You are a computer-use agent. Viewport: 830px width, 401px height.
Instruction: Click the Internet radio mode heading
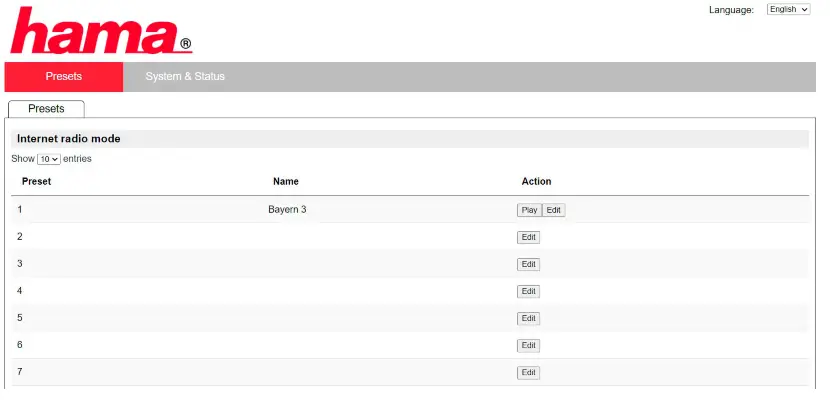point(69,139)
